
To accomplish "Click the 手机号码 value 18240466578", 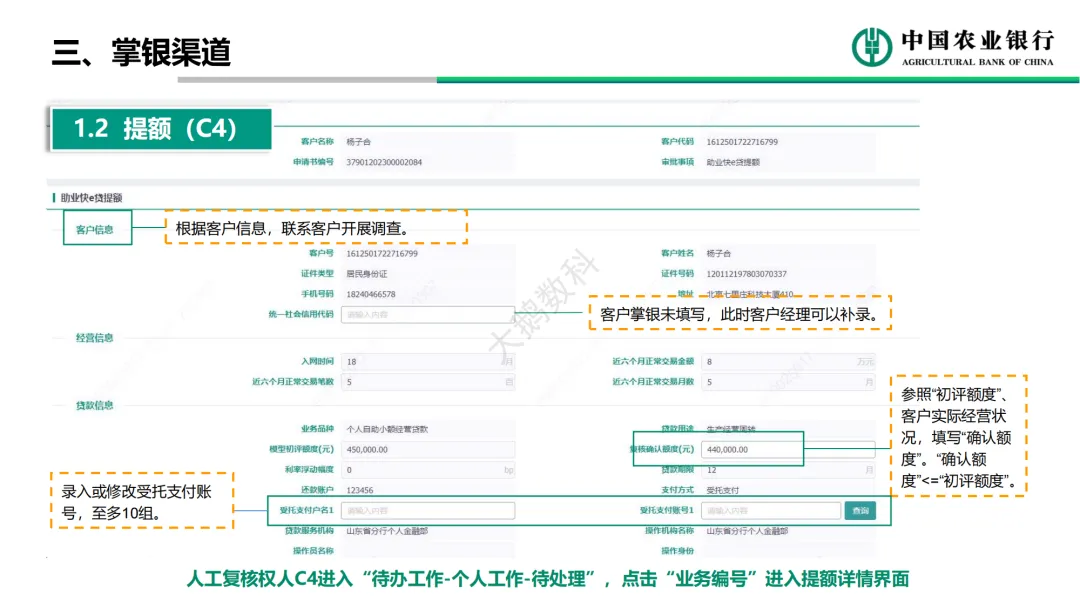I will pos(370,295).
